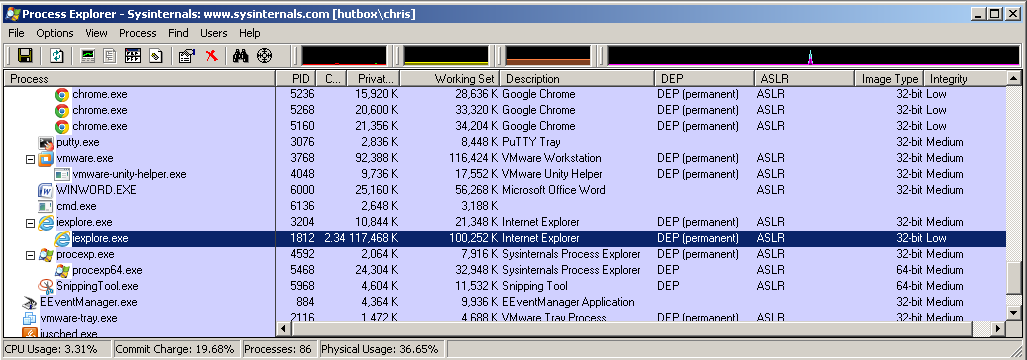Collapse the procexp.exe tree node

pyautogui.click(x=30, y=255)
